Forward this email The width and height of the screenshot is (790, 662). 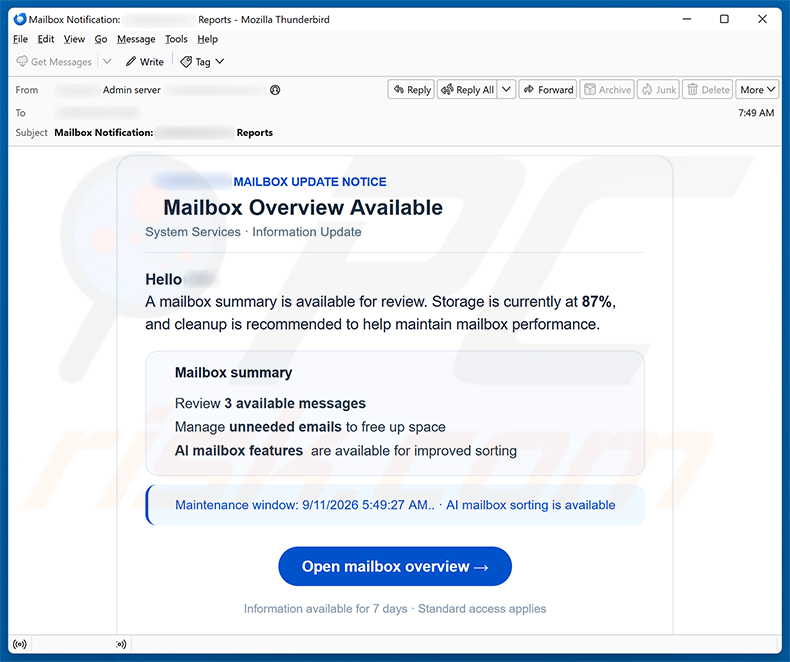(x=548, y=90)
